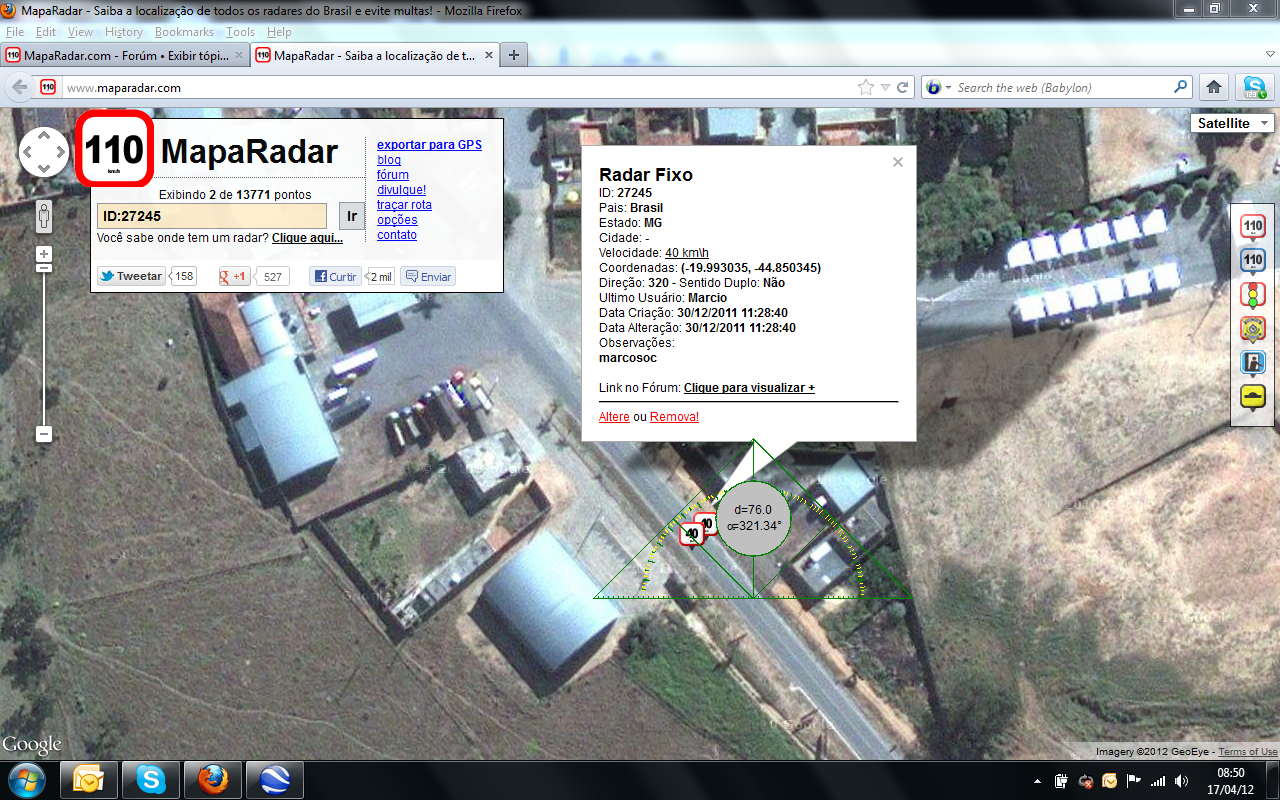Click the blue officer with radar gun icon
Viewport: 1280px width, 800px height.
click(1253, 363)
